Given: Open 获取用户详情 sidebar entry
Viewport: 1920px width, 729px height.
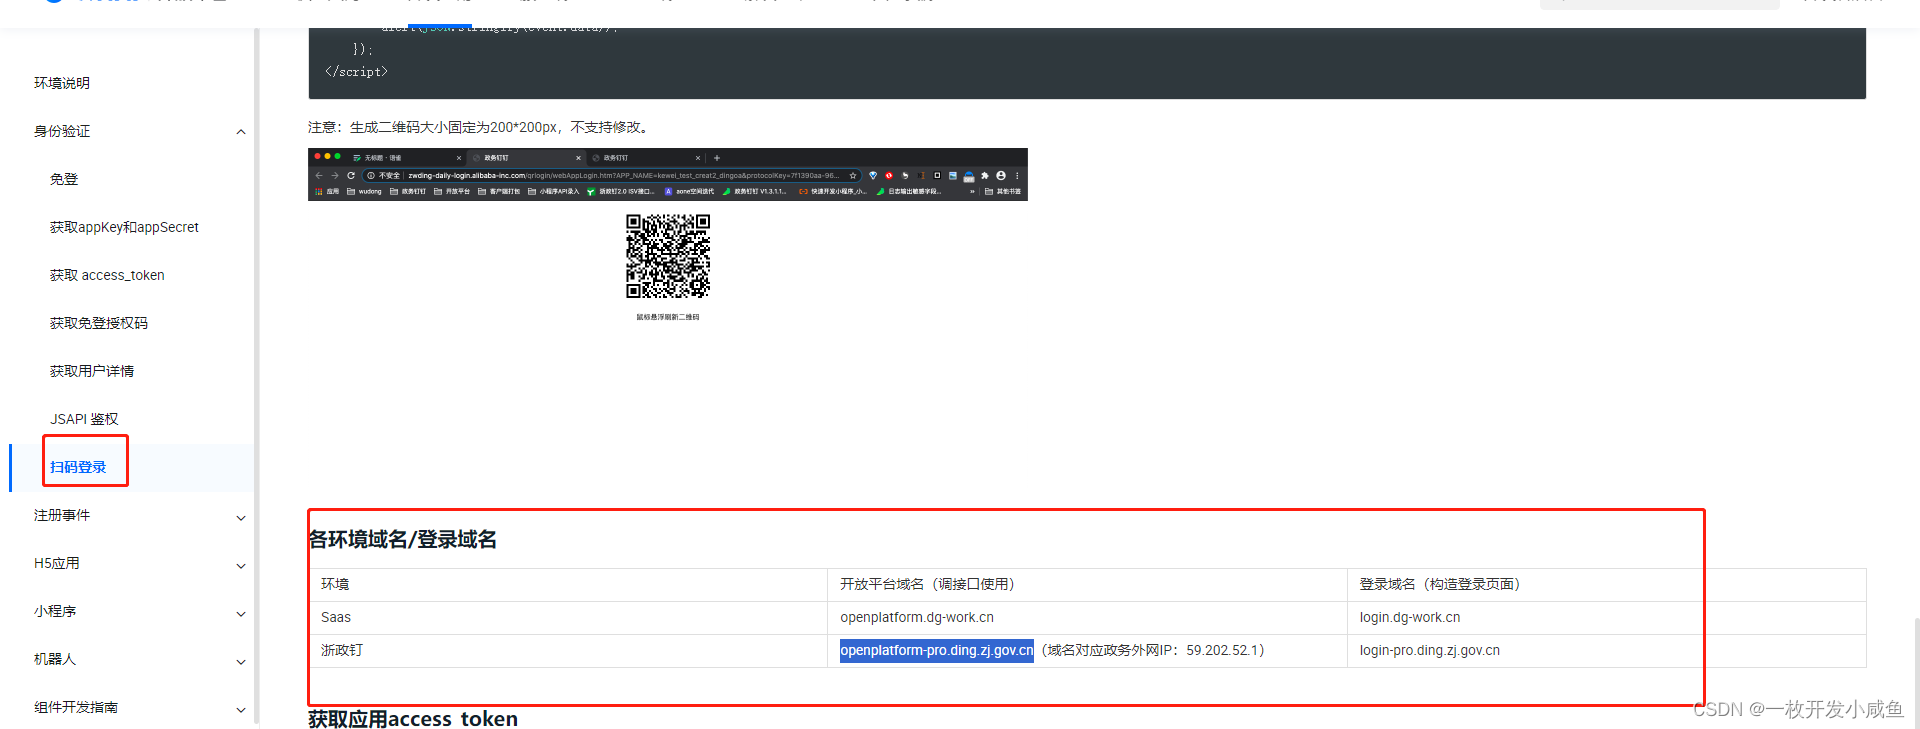Looking at the screenshot, I should click(92, 371).
